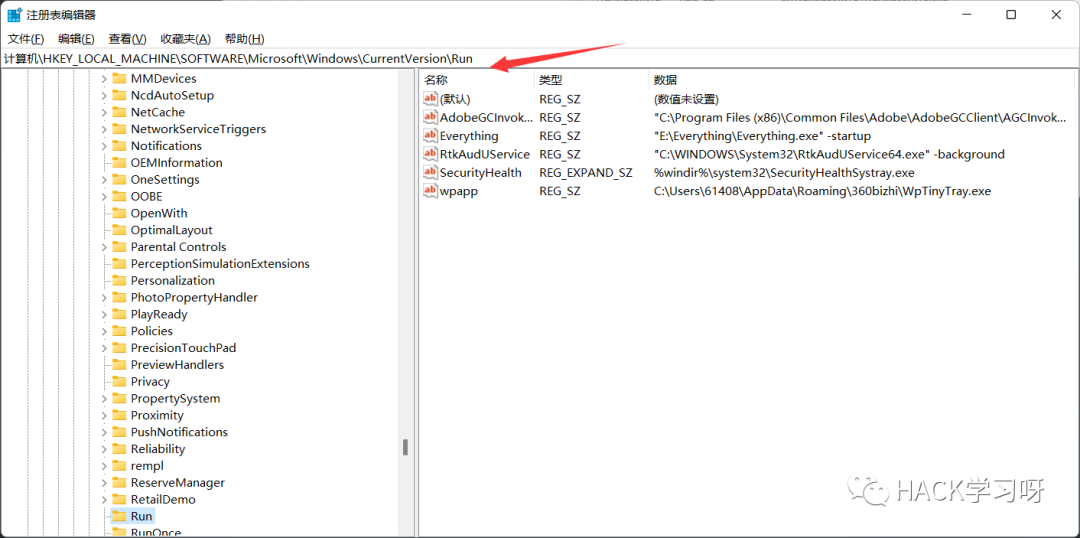Click the WpTinyTray.exe data path
This screenshot has width=1080, height=538.
(822, 191)
